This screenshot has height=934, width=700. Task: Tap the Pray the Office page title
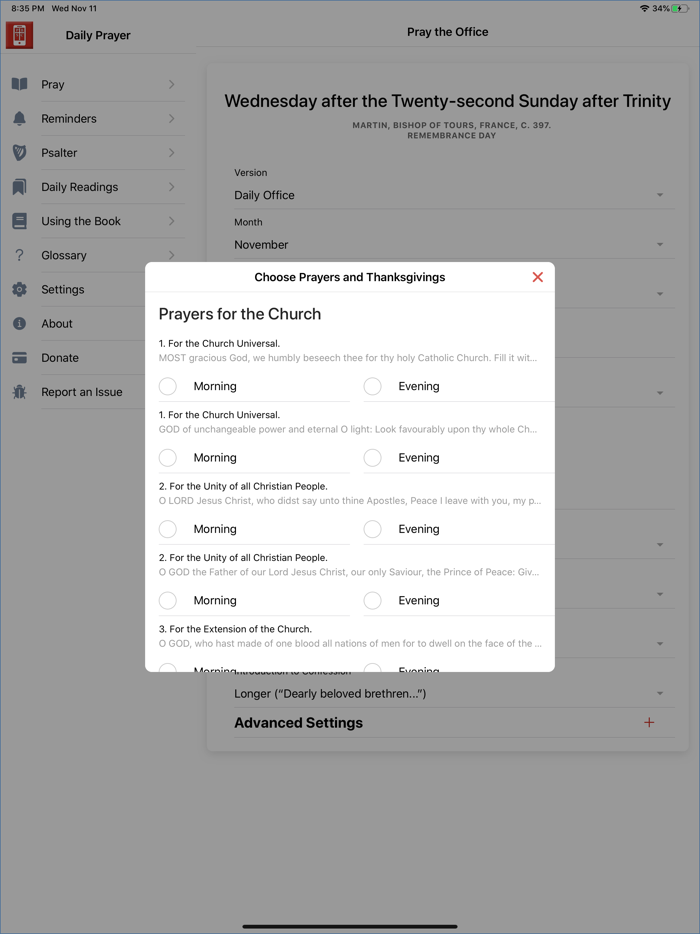(447, 32)
